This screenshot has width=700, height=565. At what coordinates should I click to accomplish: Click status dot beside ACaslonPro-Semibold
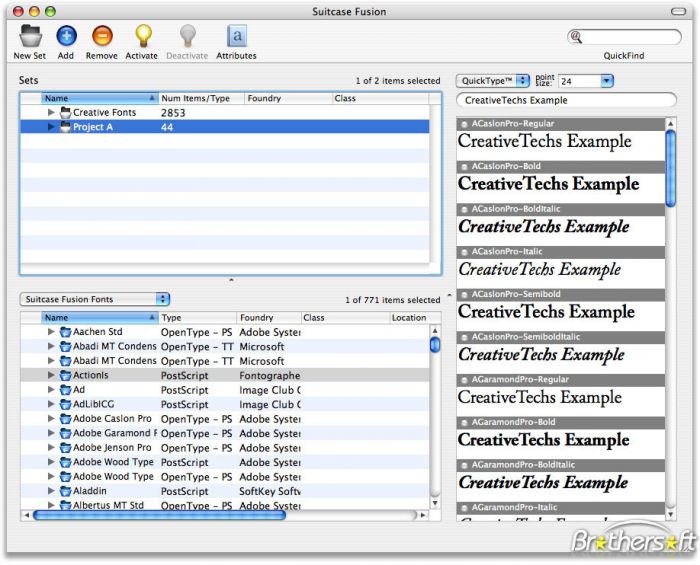464,295
